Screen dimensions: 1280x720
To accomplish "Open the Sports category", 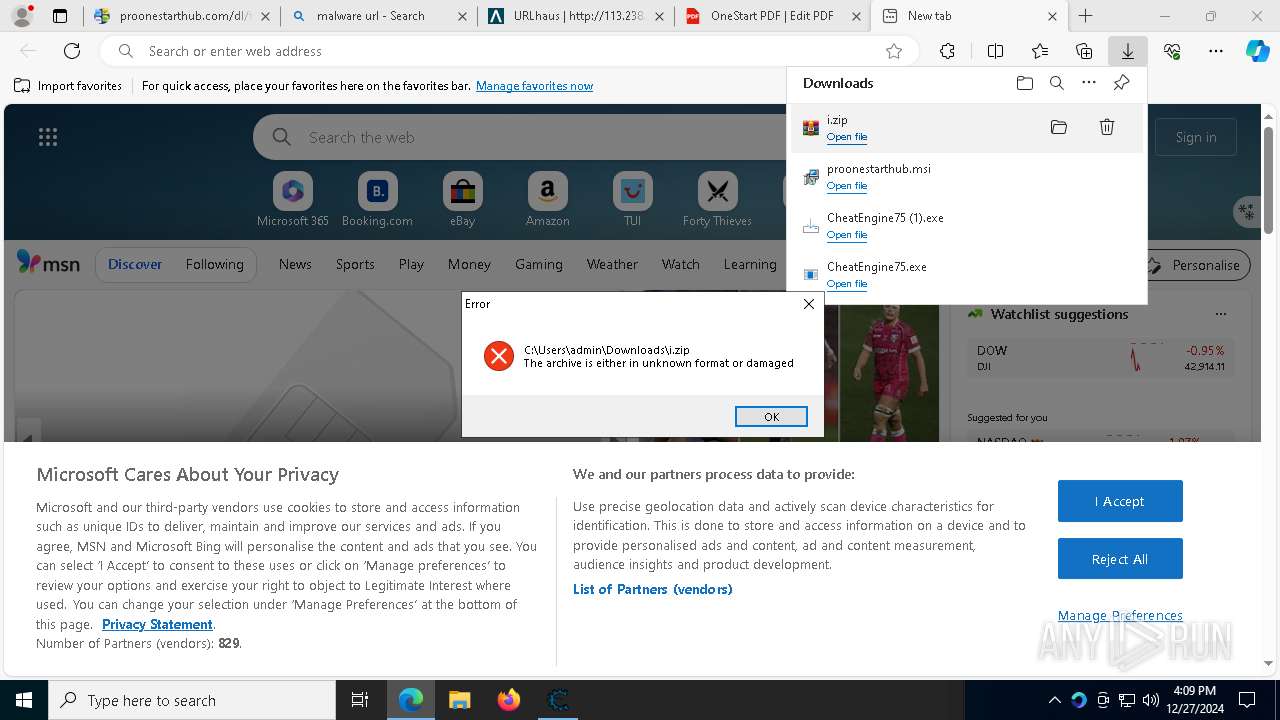I will tap(355, 264).
